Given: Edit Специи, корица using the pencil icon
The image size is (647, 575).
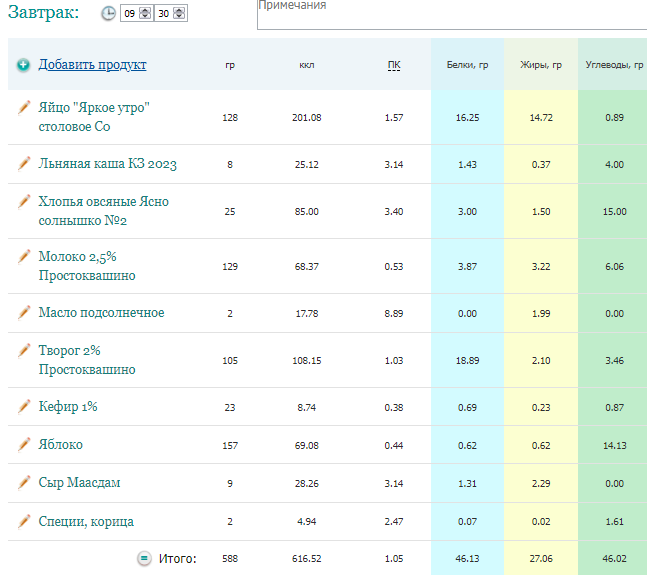Looking at the screenshot, I should pos(24,522).
